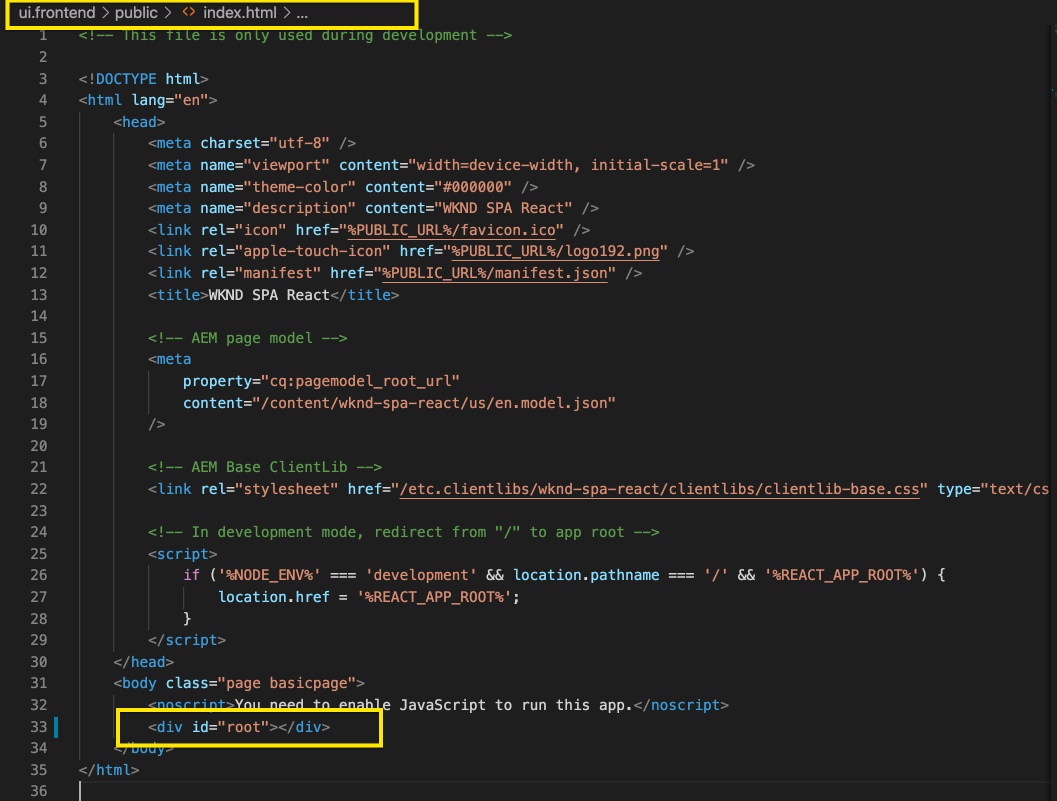1057x801 pixels.
Task: Click line number 22 in gutter
Action: 38,489
